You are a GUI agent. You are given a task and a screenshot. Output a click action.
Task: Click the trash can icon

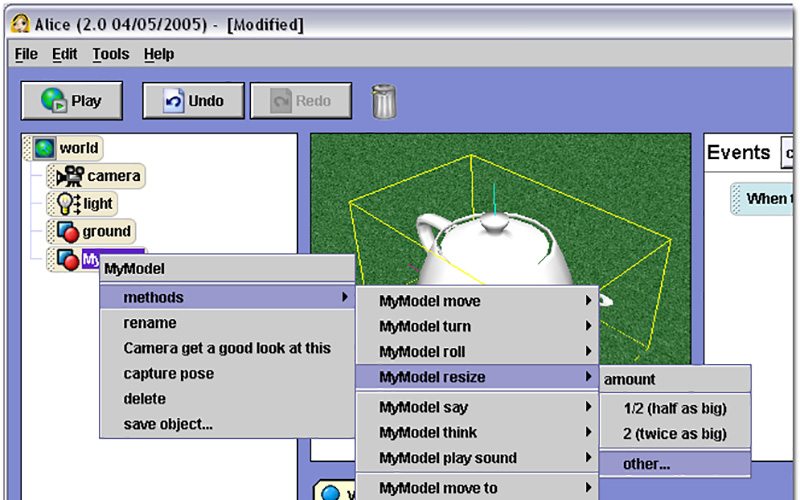click(384, 102)
